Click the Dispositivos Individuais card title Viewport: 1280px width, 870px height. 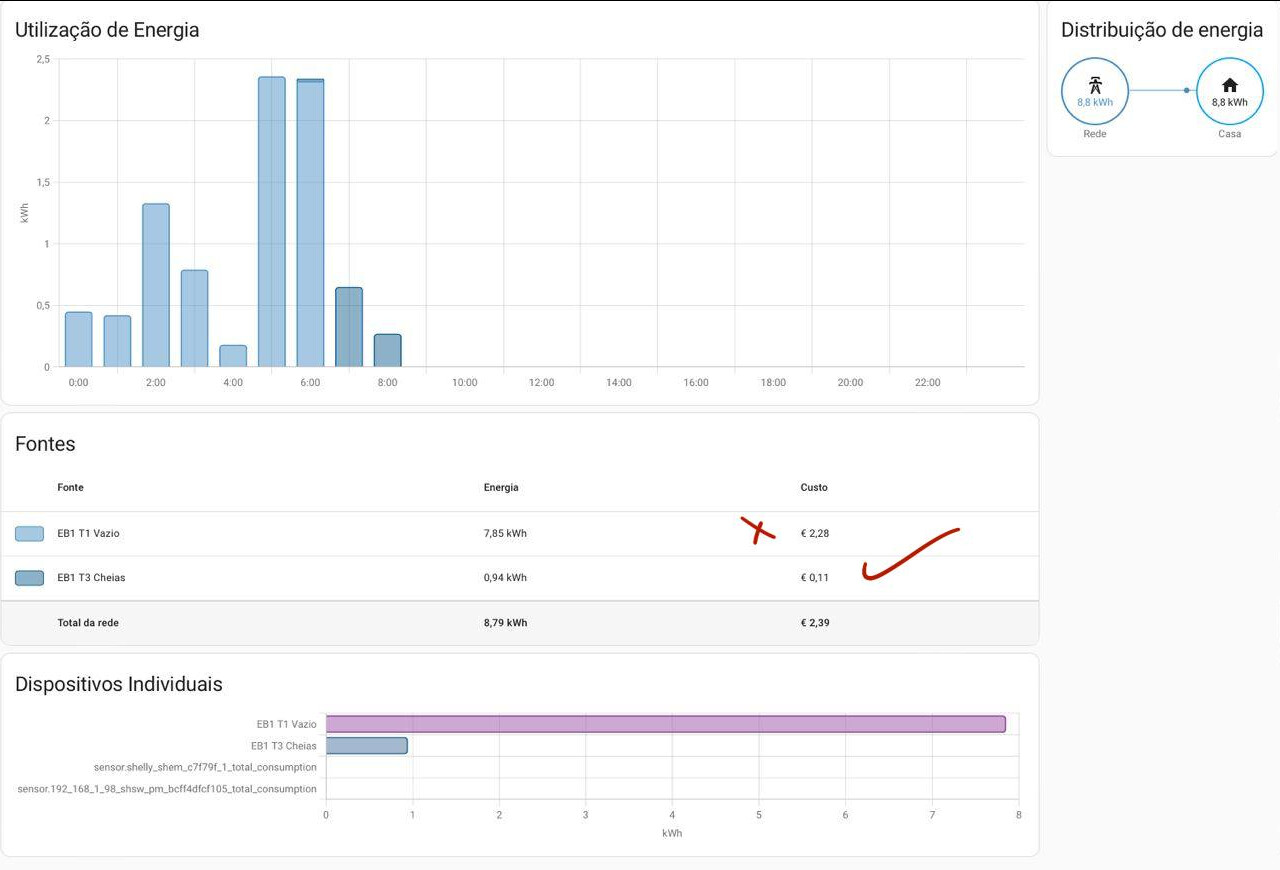click(118, 684)
